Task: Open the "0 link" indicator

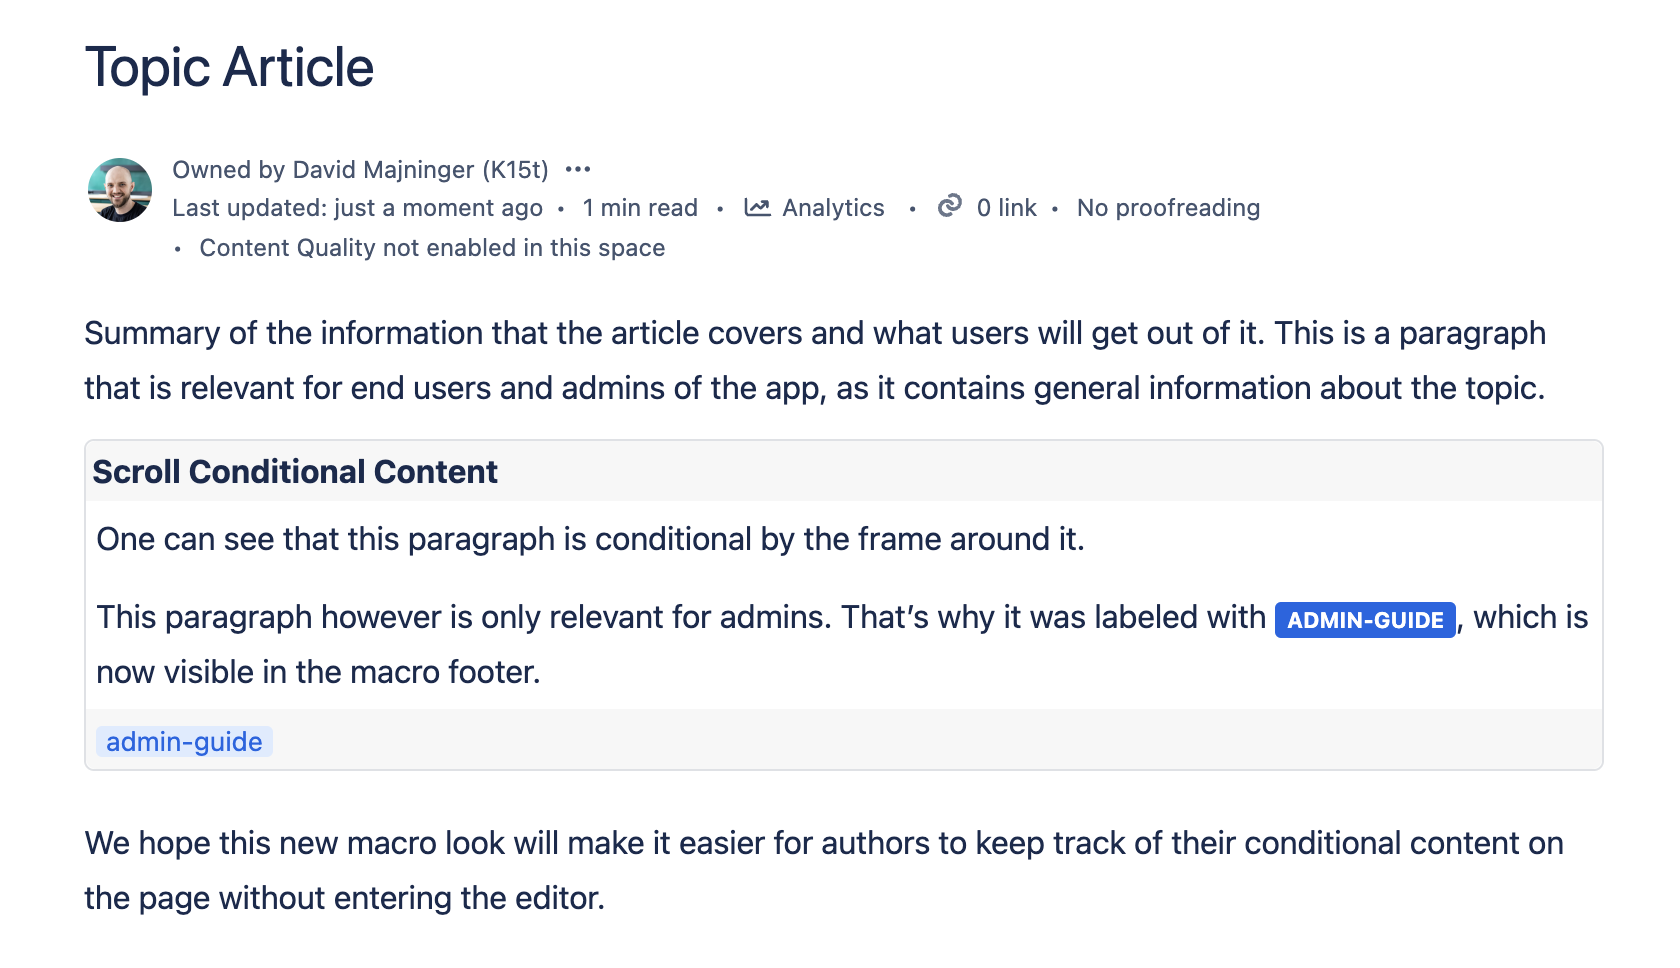Action: click(x=1006, y=208)
